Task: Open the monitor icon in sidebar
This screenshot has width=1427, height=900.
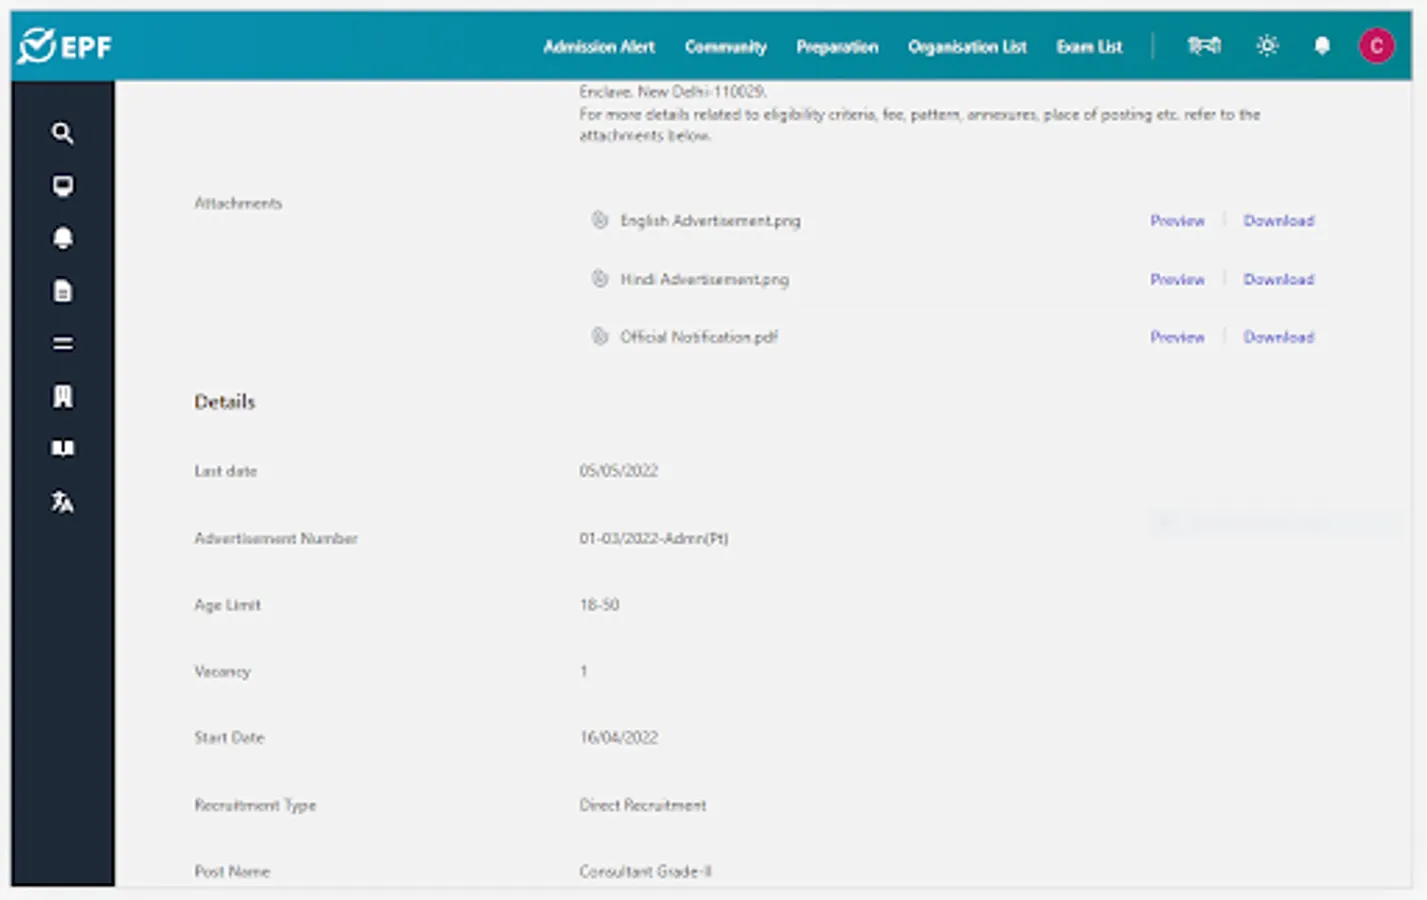Action: [x=63, y=186]
